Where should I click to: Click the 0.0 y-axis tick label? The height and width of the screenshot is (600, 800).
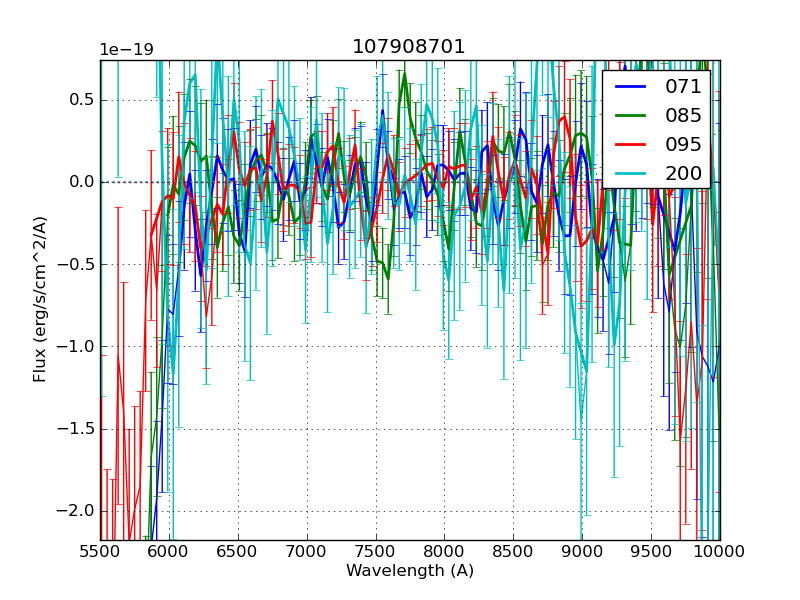[80, 182]
